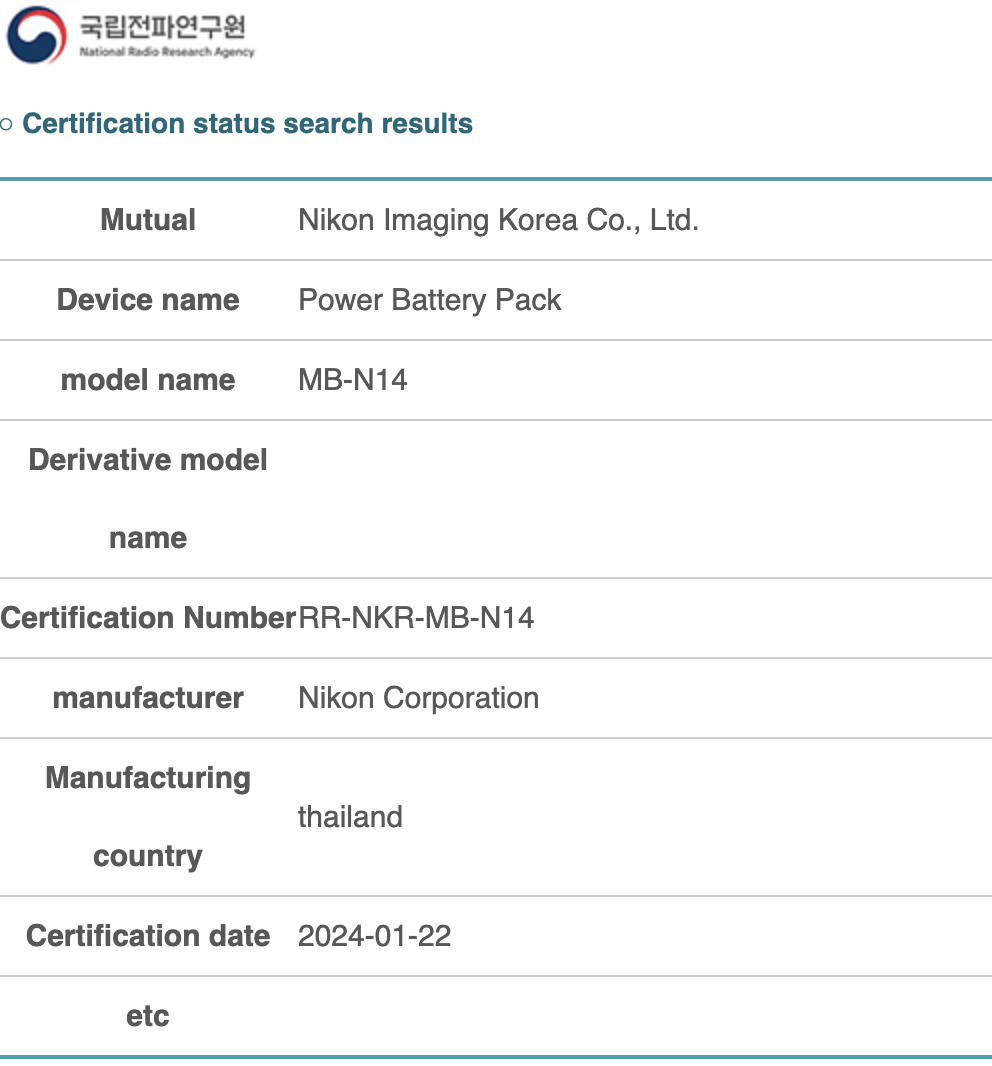
Task: Click the 'etc' row label
Action: point(148,1016)
